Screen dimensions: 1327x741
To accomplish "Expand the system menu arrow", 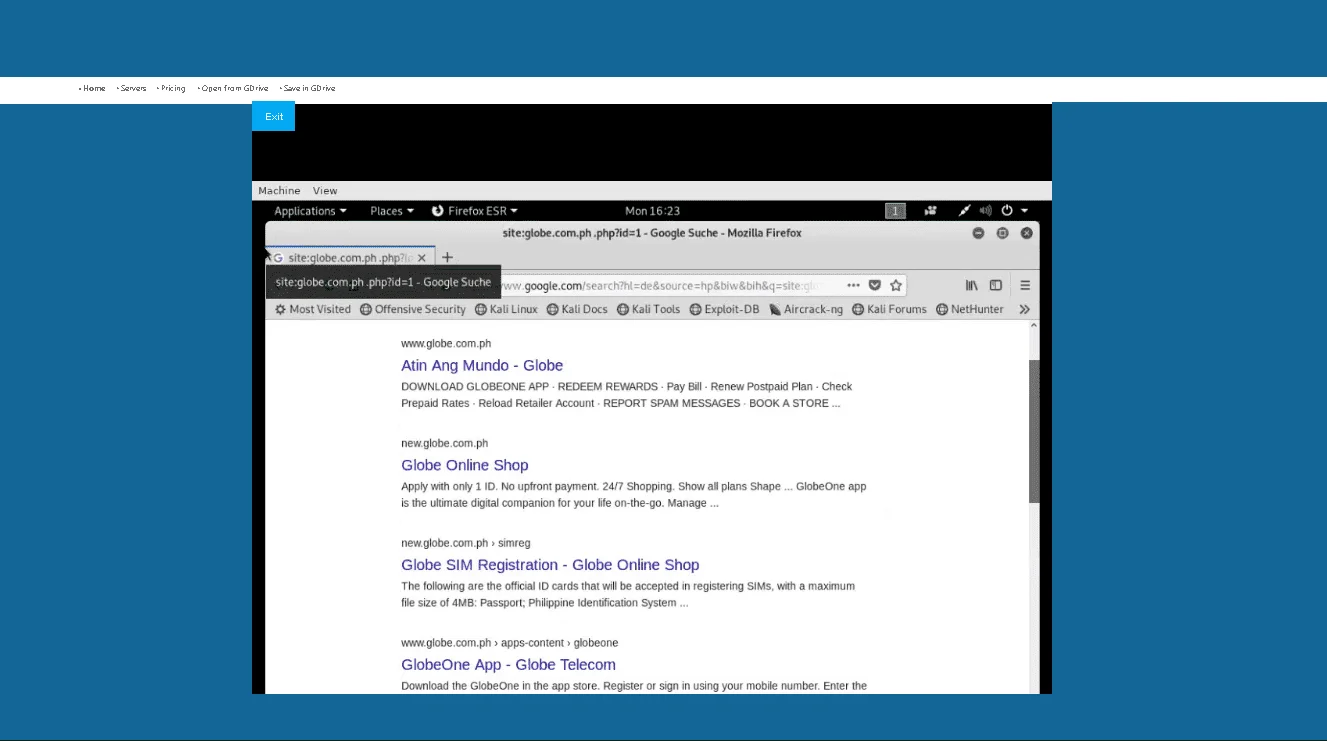I will [1024, 211].
